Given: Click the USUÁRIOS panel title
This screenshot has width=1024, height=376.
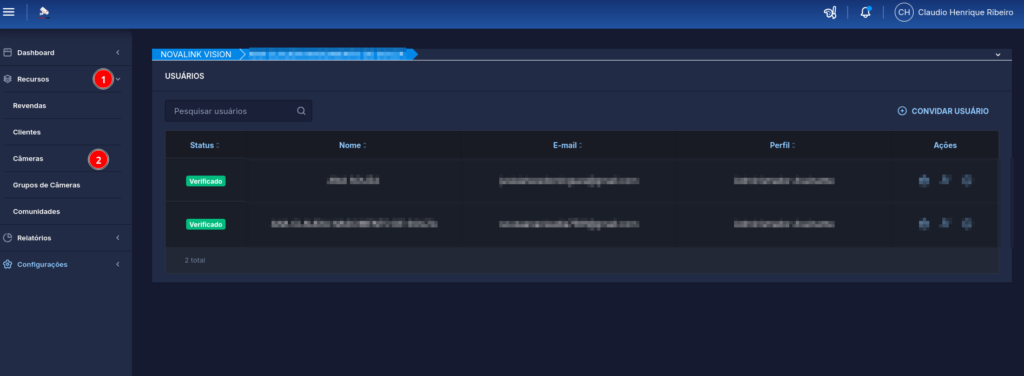Looking at the screenshot, I should (x=185, y=76).
